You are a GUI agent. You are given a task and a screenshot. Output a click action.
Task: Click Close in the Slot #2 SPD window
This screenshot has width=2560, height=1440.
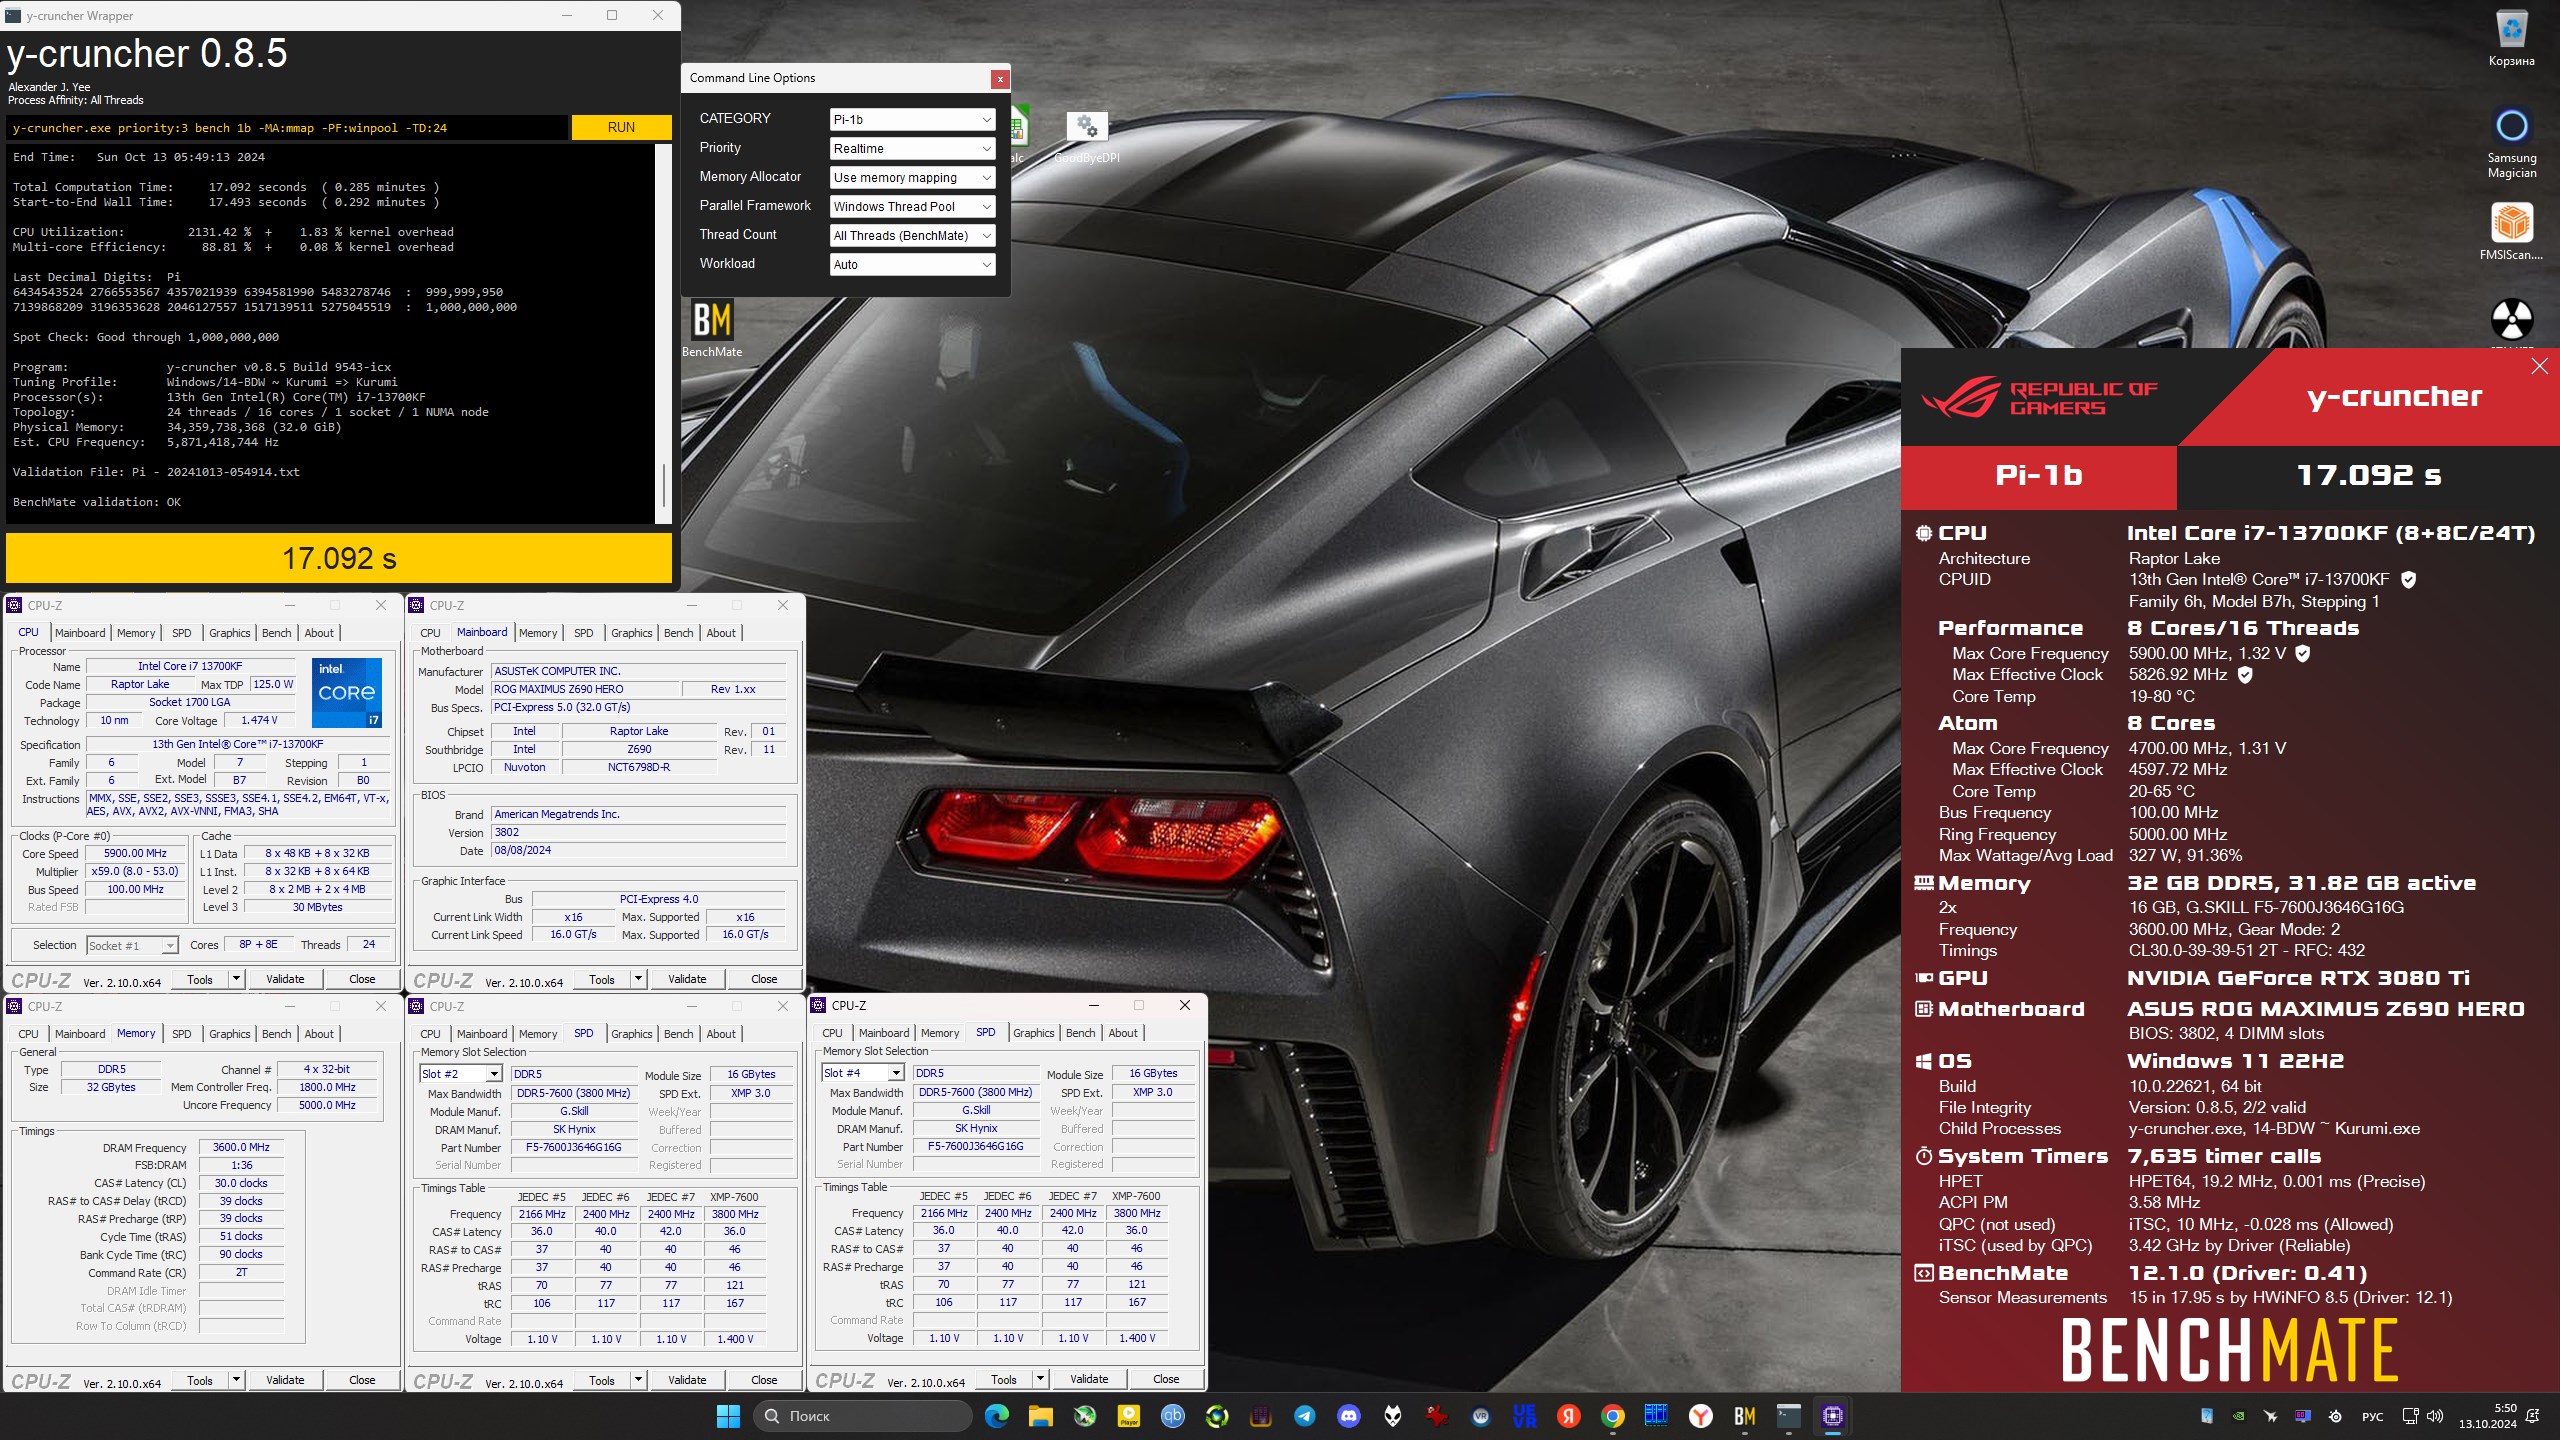pyautogui.click(x=763, y=1380)
